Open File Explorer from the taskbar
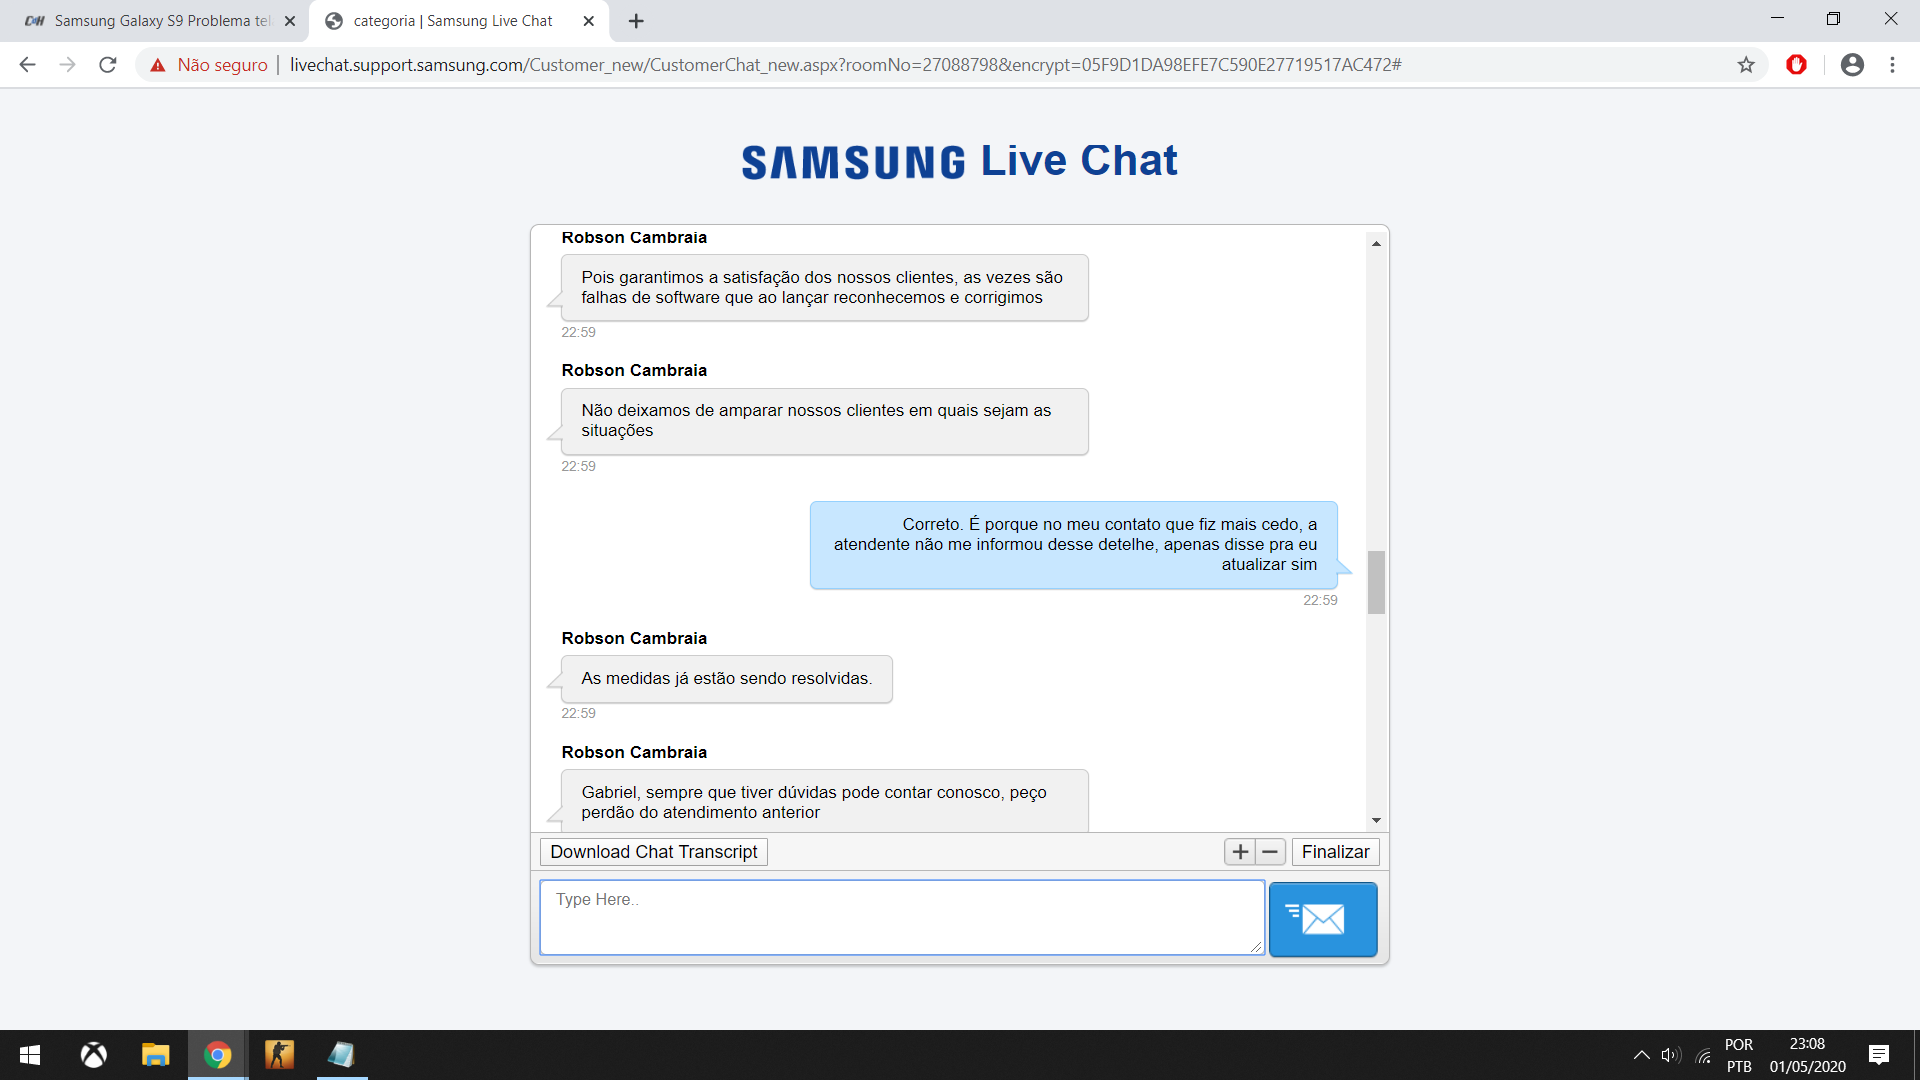Image resolution: width=1920 pixels, height=1080 pixels. 155,1055
